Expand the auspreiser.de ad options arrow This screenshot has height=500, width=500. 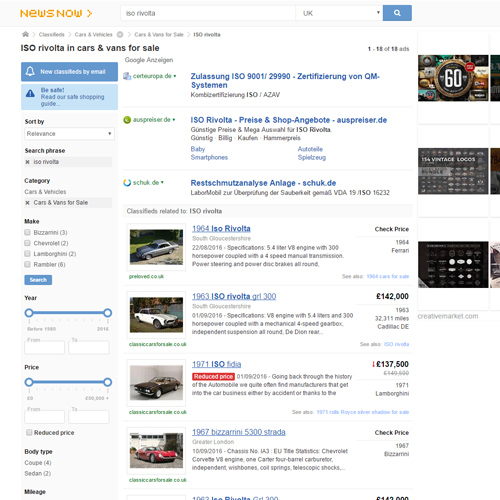point(174,120)
